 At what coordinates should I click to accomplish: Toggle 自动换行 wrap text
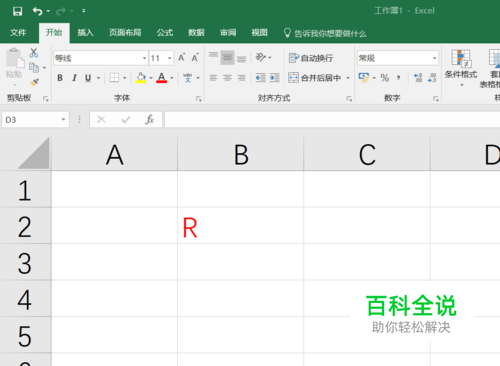311,58
